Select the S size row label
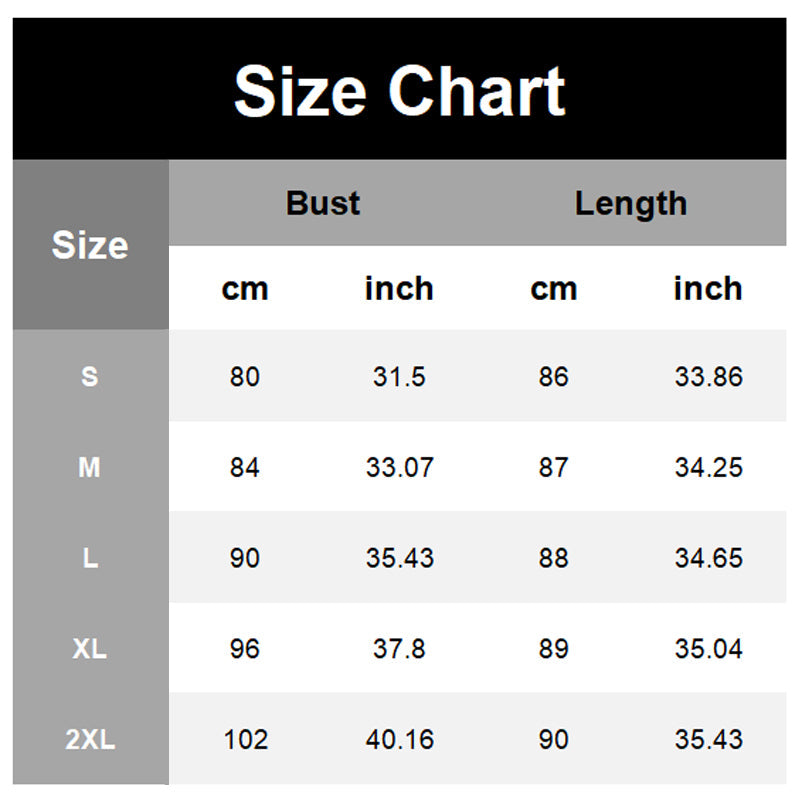 90,377
